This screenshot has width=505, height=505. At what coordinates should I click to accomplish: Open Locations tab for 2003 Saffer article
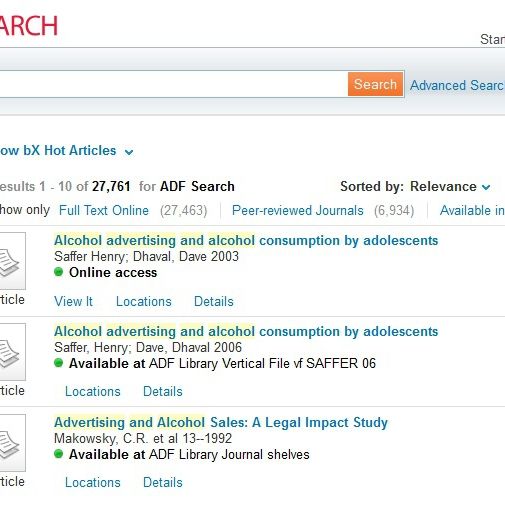(144, 301)
